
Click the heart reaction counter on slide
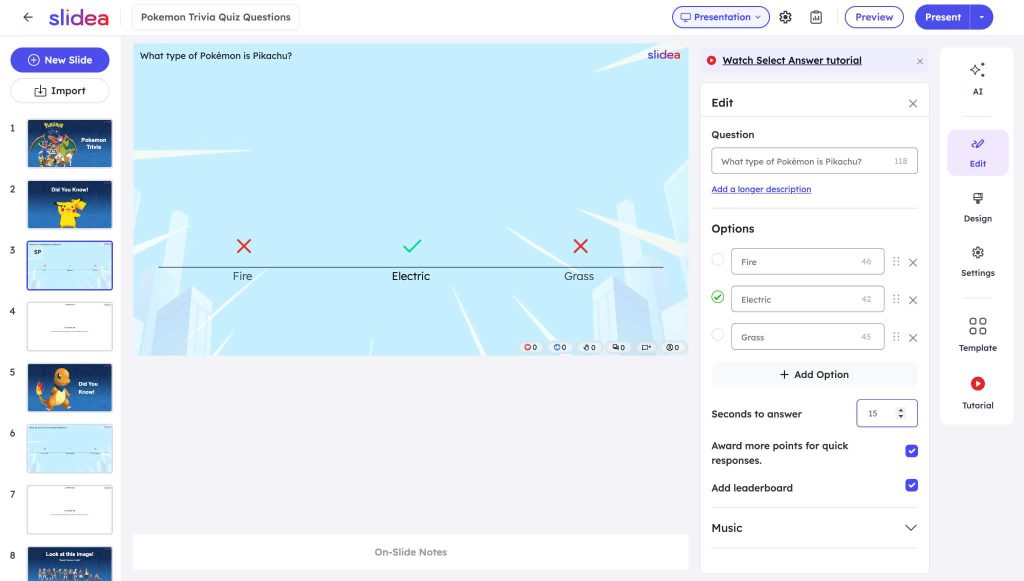(530, 347)
